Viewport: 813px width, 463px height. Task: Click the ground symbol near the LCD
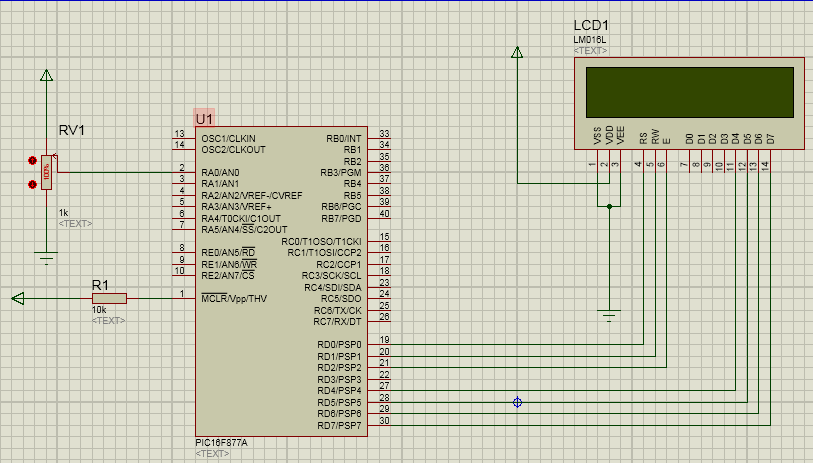[x=609, y=316]
